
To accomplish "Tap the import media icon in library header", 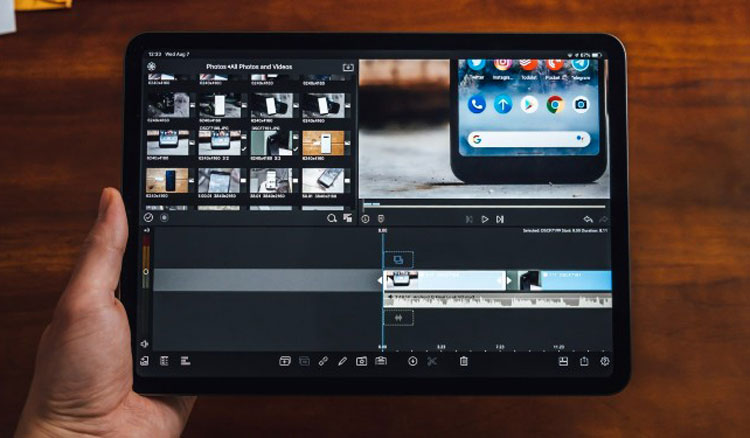I will (348, 67).
